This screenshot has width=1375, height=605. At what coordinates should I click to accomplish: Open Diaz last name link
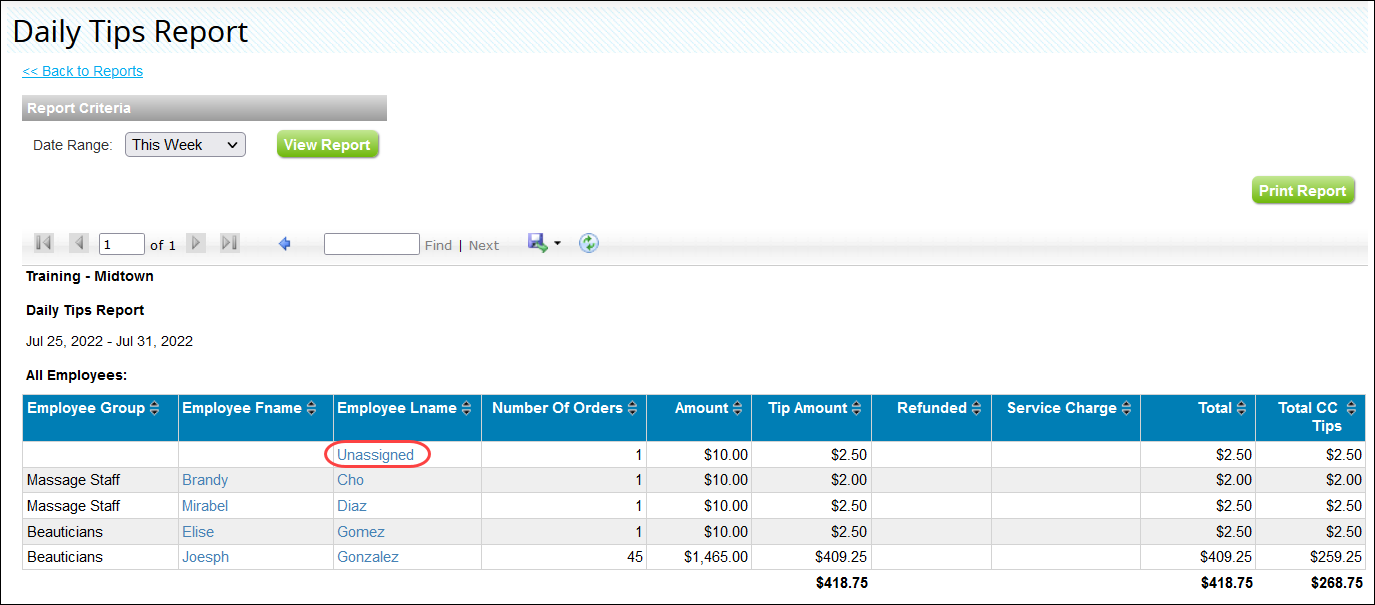[x=351, y=506]
